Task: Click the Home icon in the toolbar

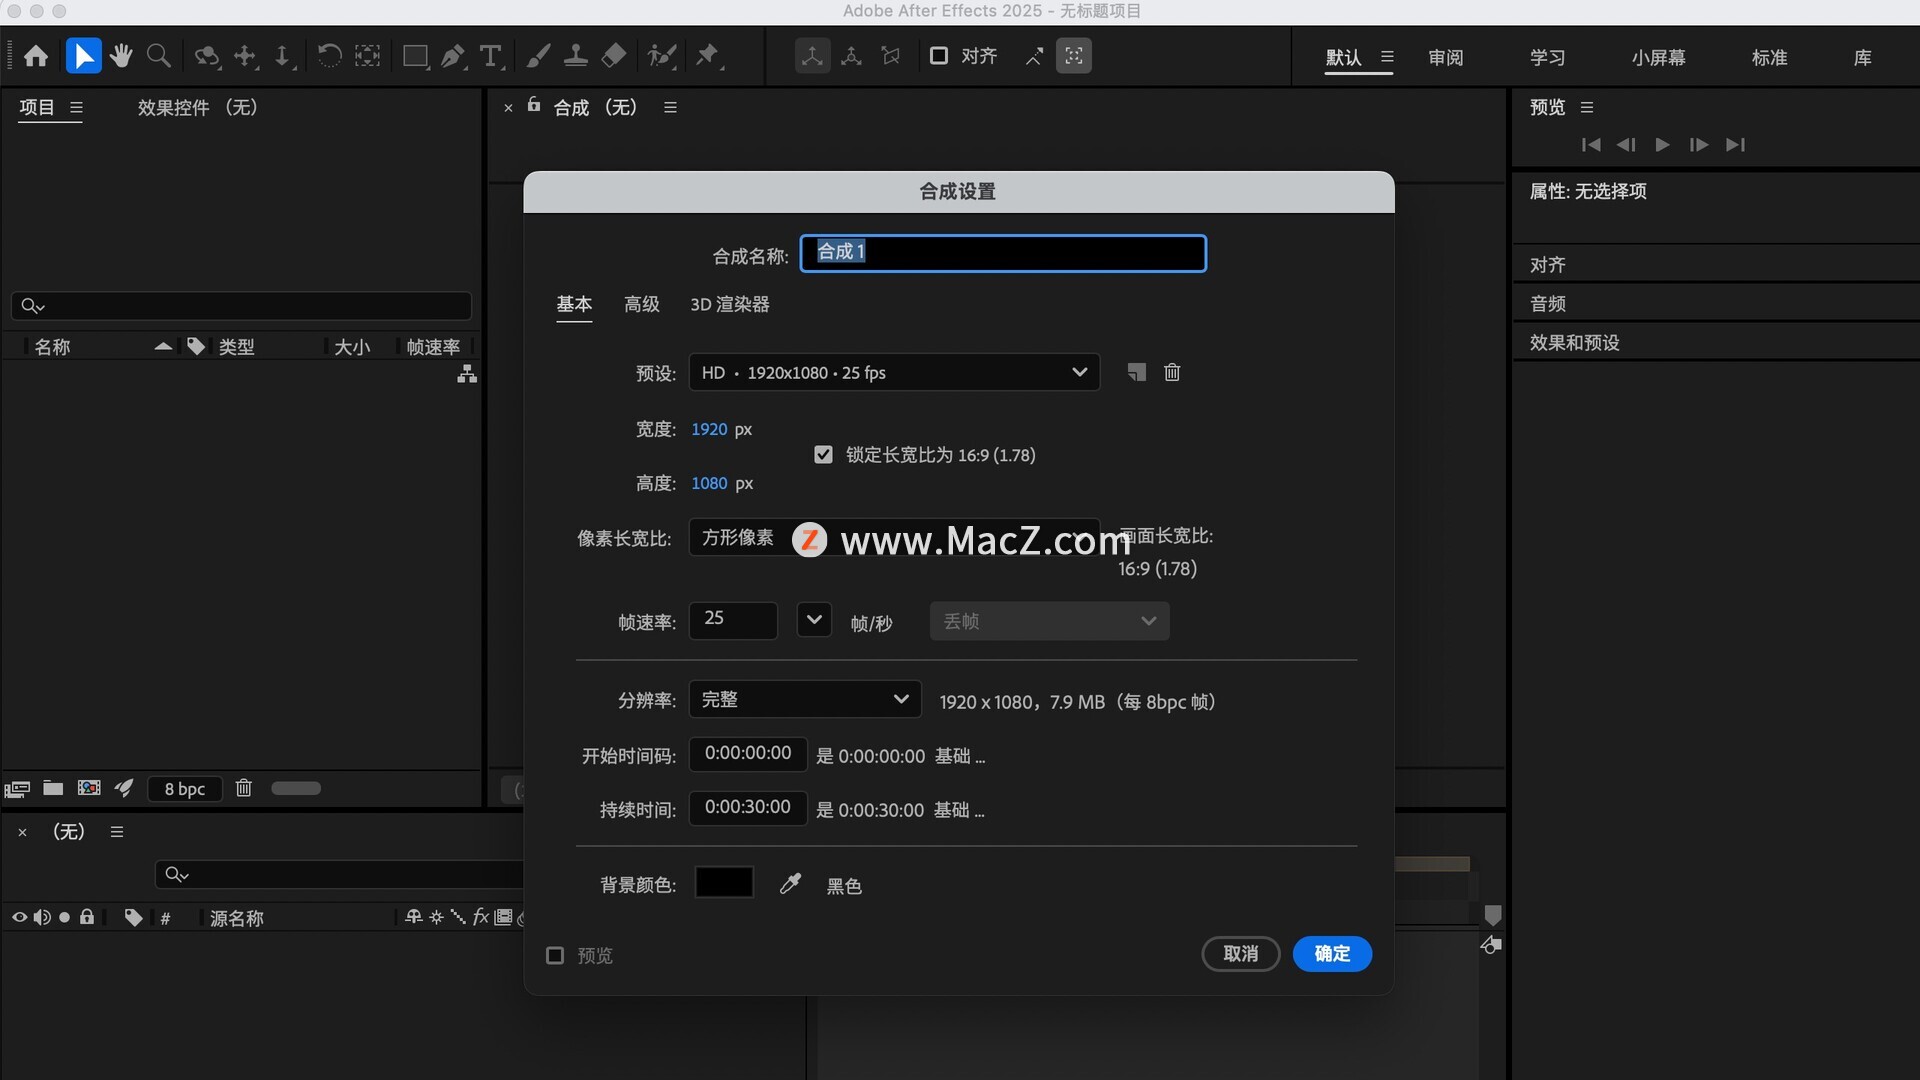Action: (36, 56)
